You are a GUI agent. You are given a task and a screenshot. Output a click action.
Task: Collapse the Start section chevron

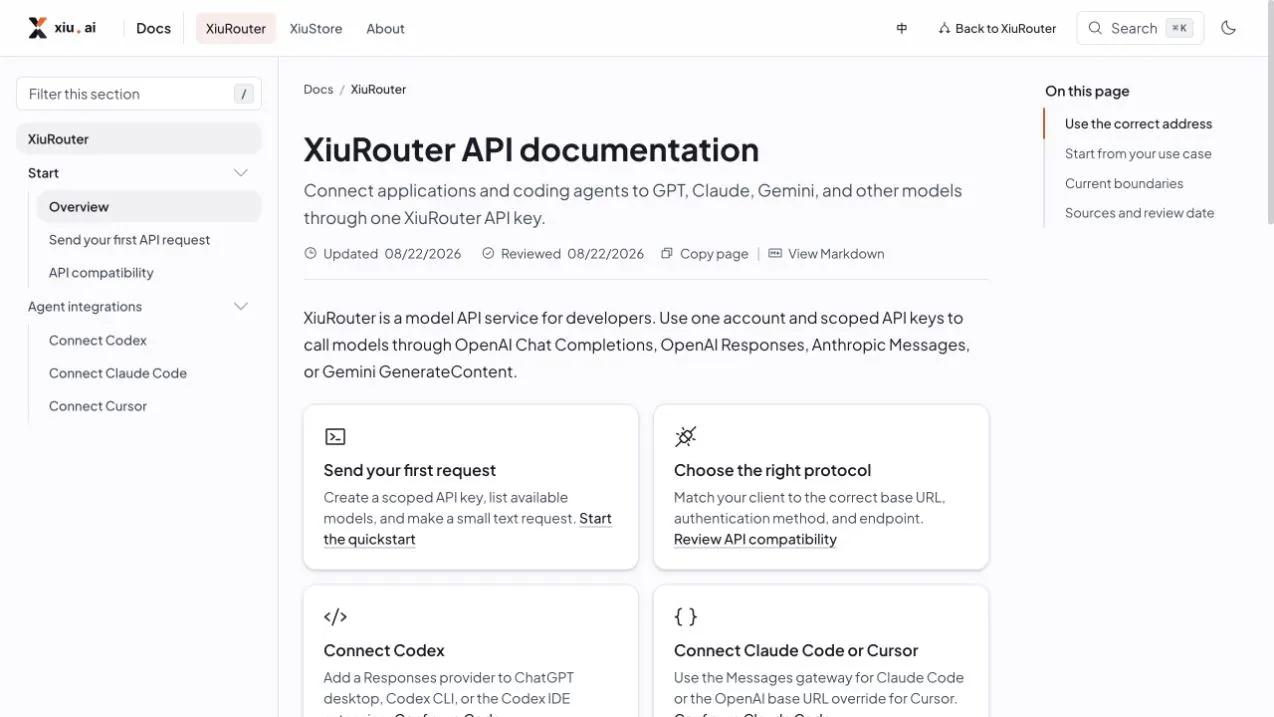tap(241, 173)
